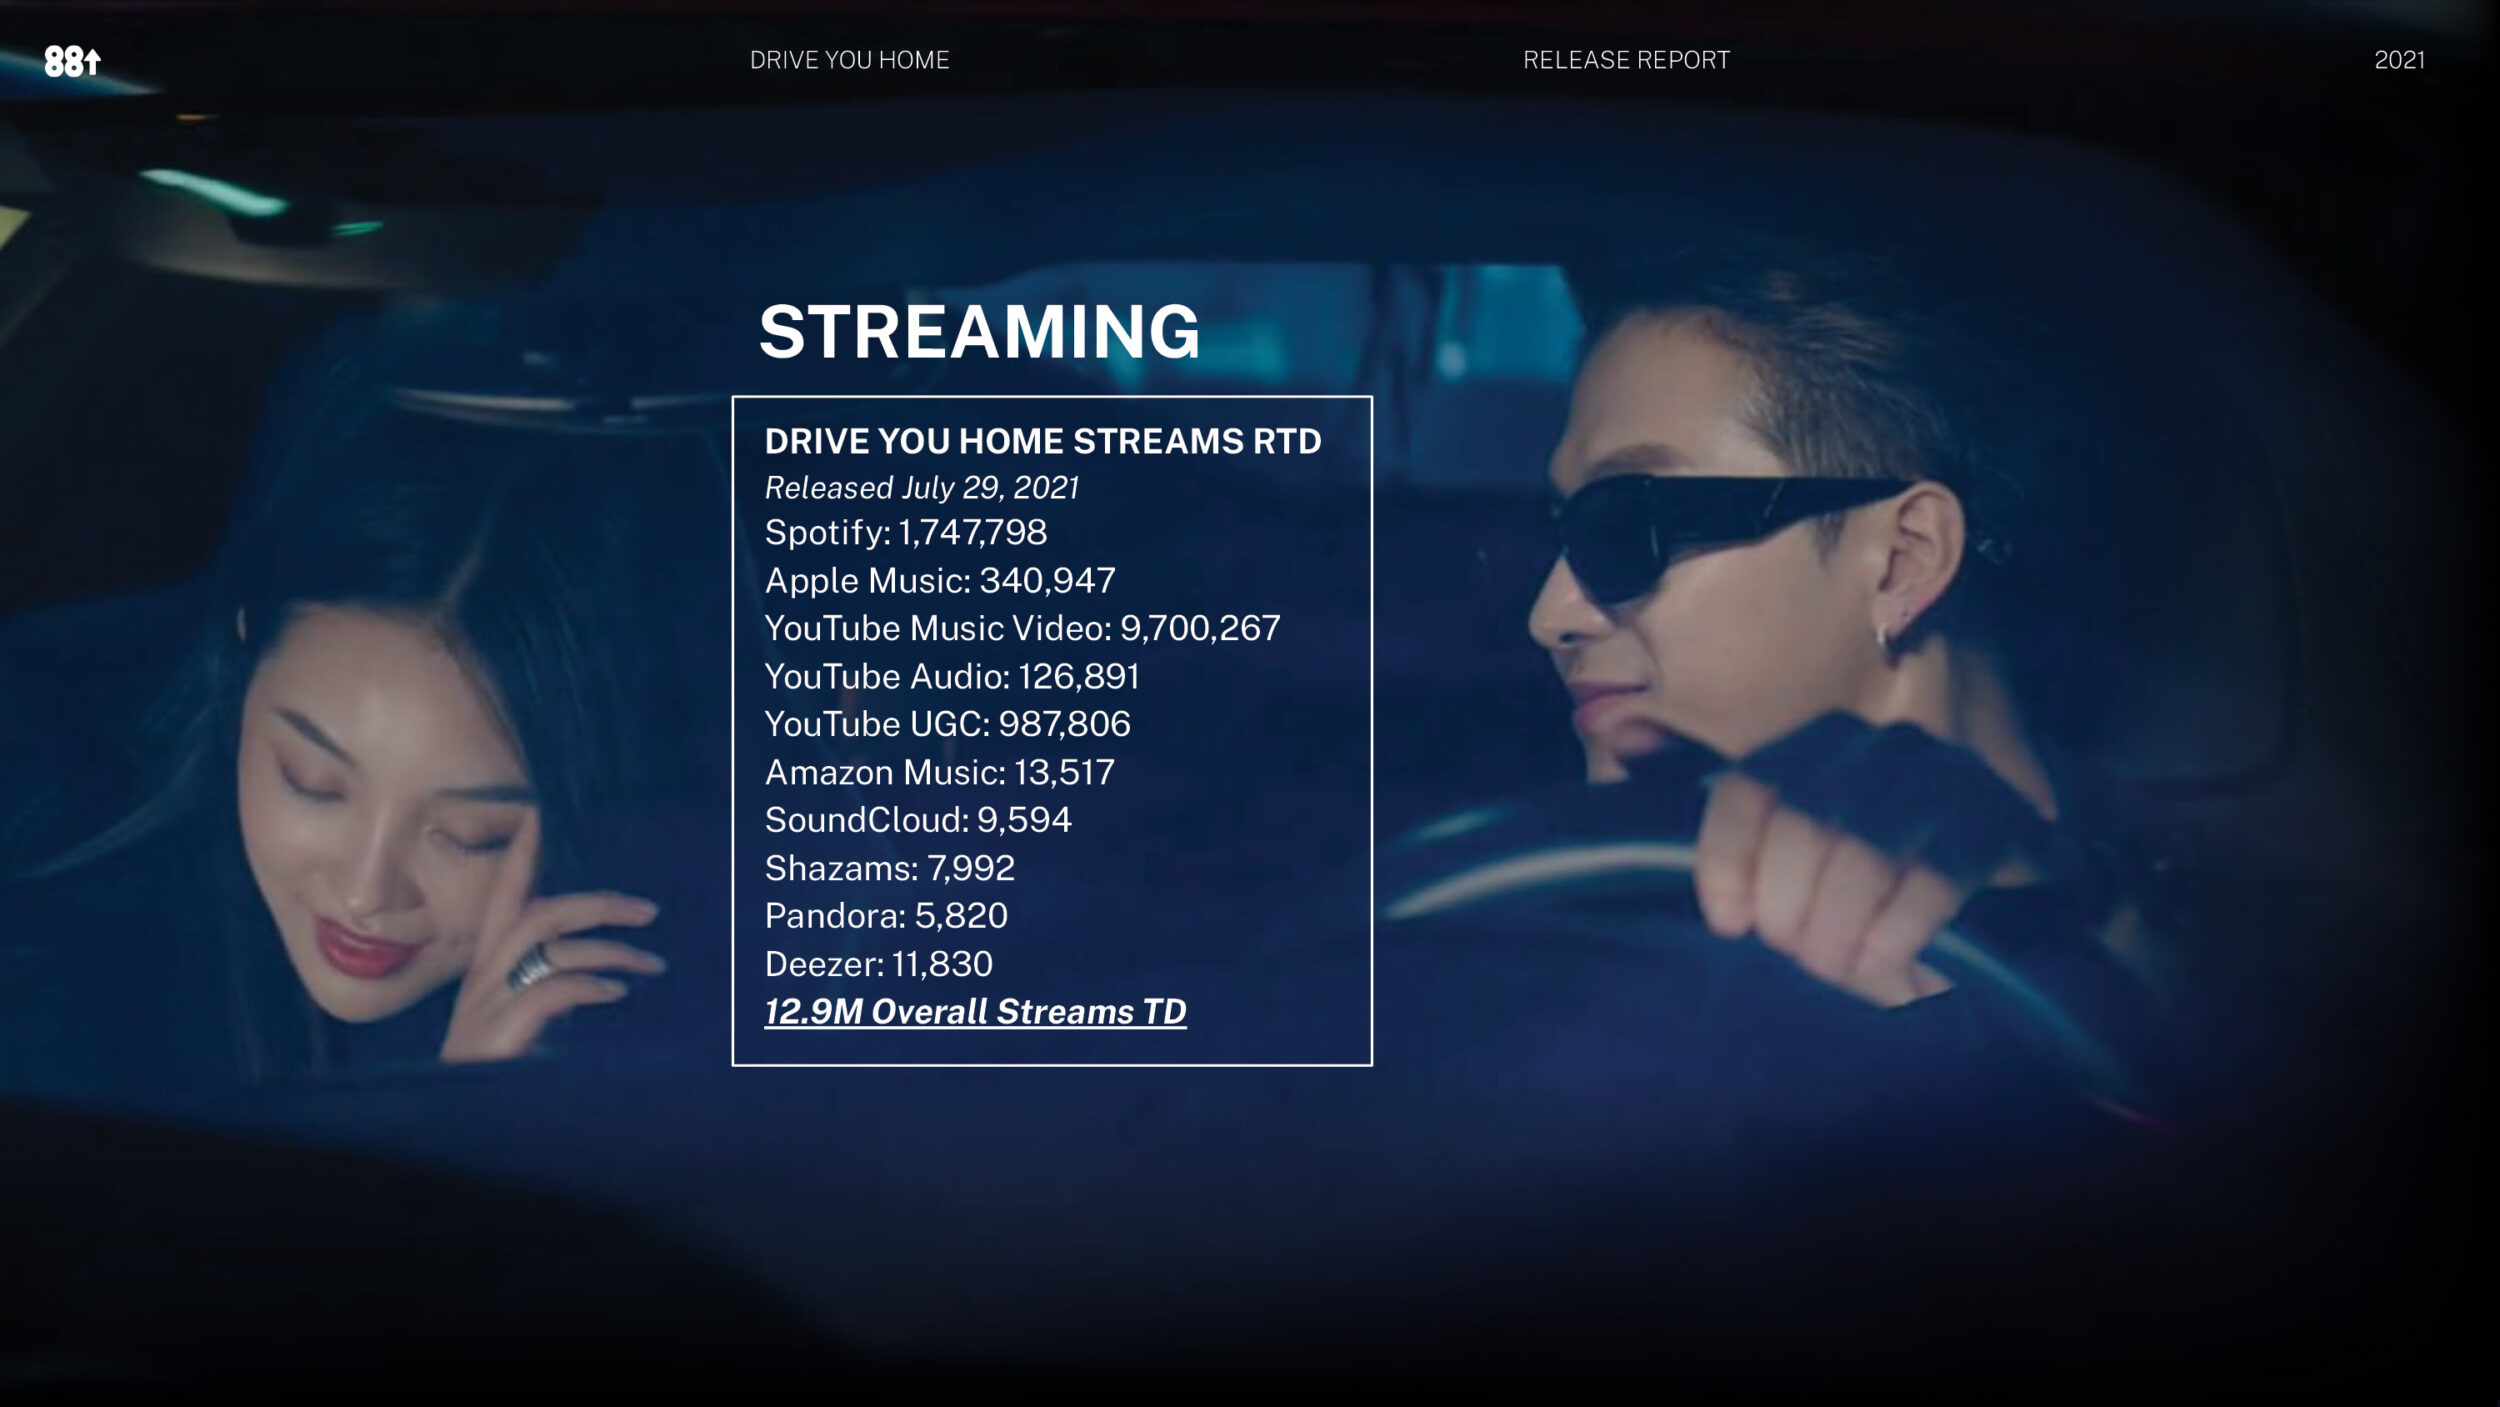Screen dimensions: 2500x1407
Task: Click the 2021 year label
Action: (x=2399, y=60)
